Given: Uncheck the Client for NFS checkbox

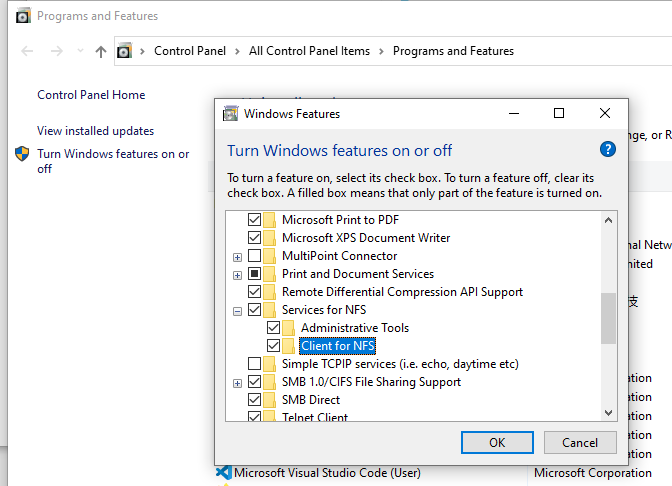Looking at the screenshot, I should pyautogui.click(x=273, y=346).
